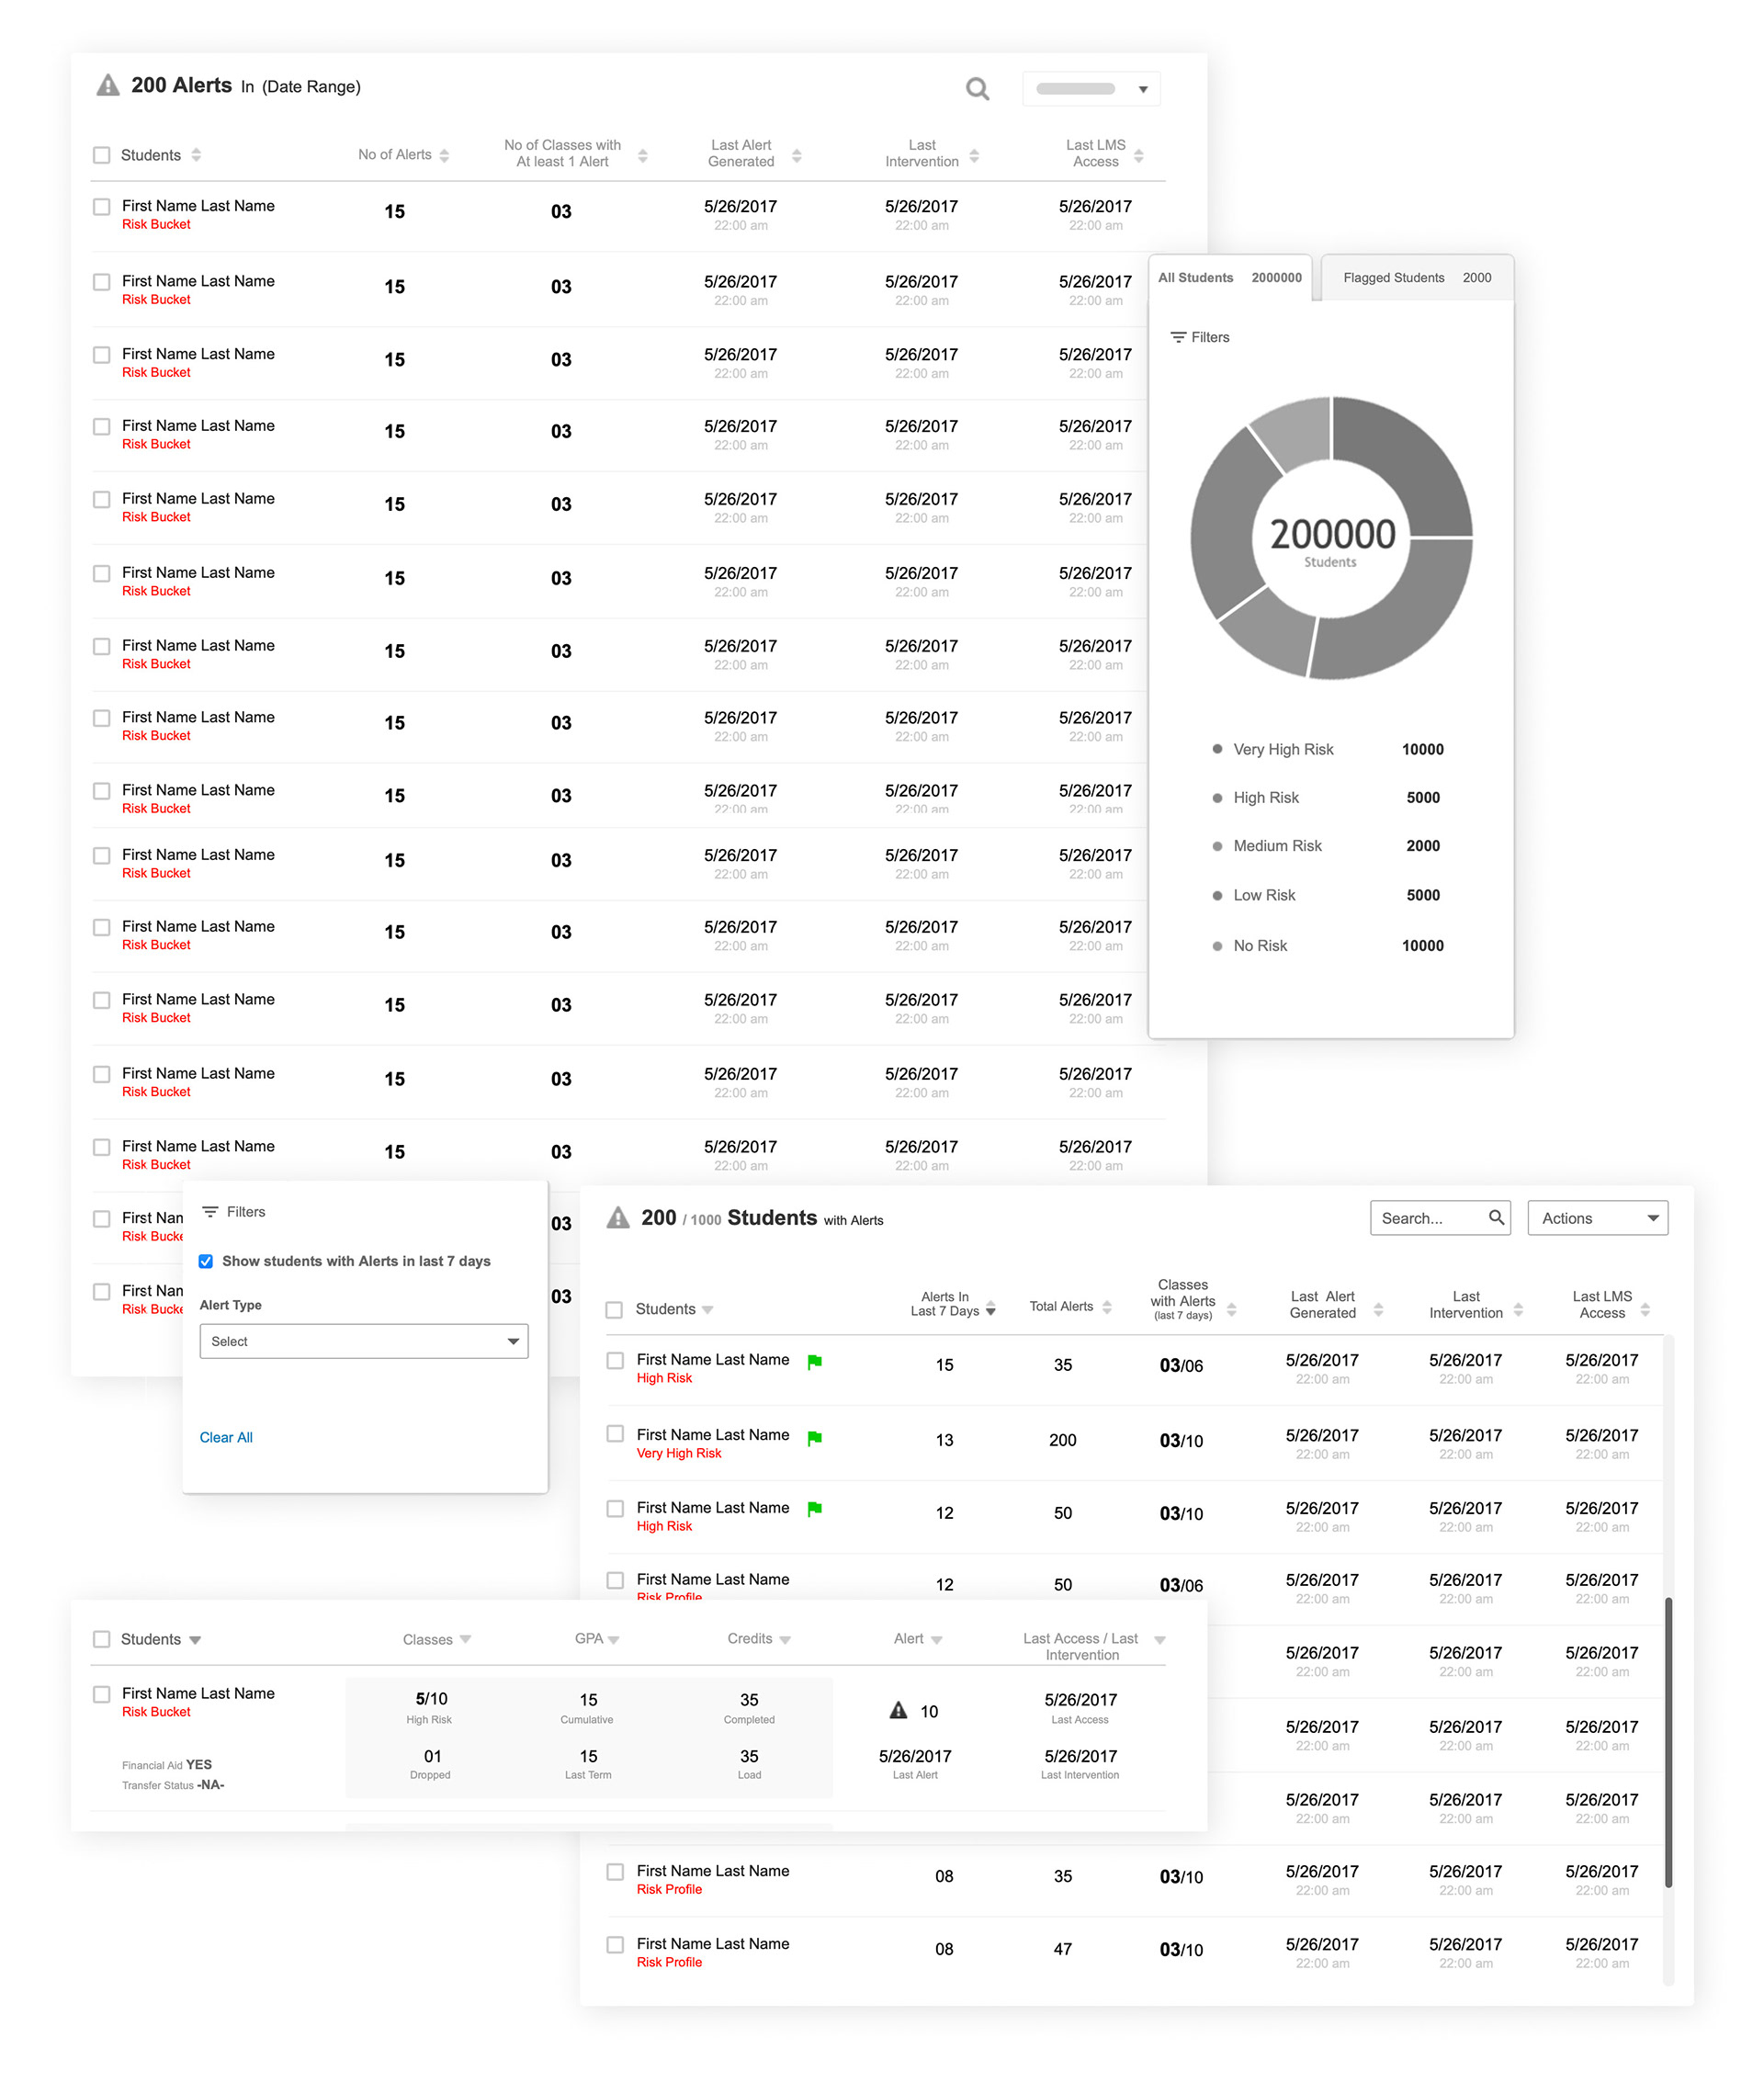The height and width of the screenshot is (2083, 1764).
Task: Sort by No of Classes with At least 1 Alert
Action: tap(642, 155)
